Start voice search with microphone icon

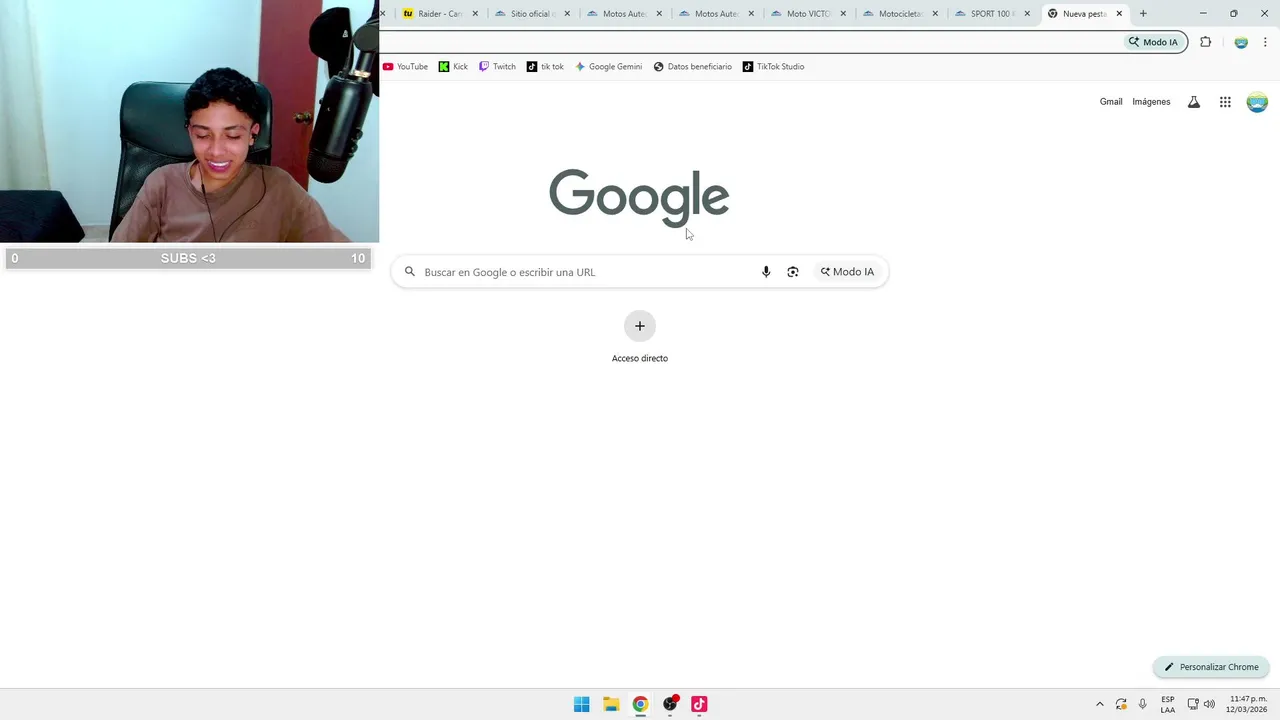(766, 272)
